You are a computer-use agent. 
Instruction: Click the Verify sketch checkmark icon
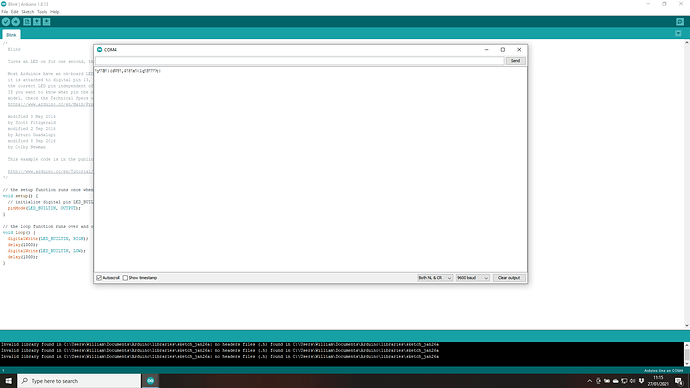(6, 22)
